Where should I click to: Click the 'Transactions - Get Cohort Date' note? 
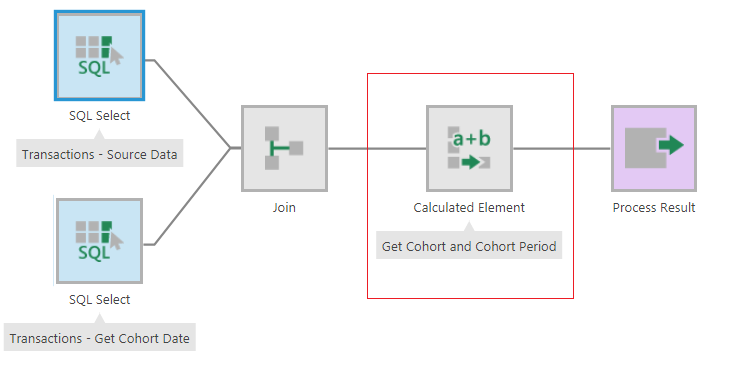pos(100,337)
